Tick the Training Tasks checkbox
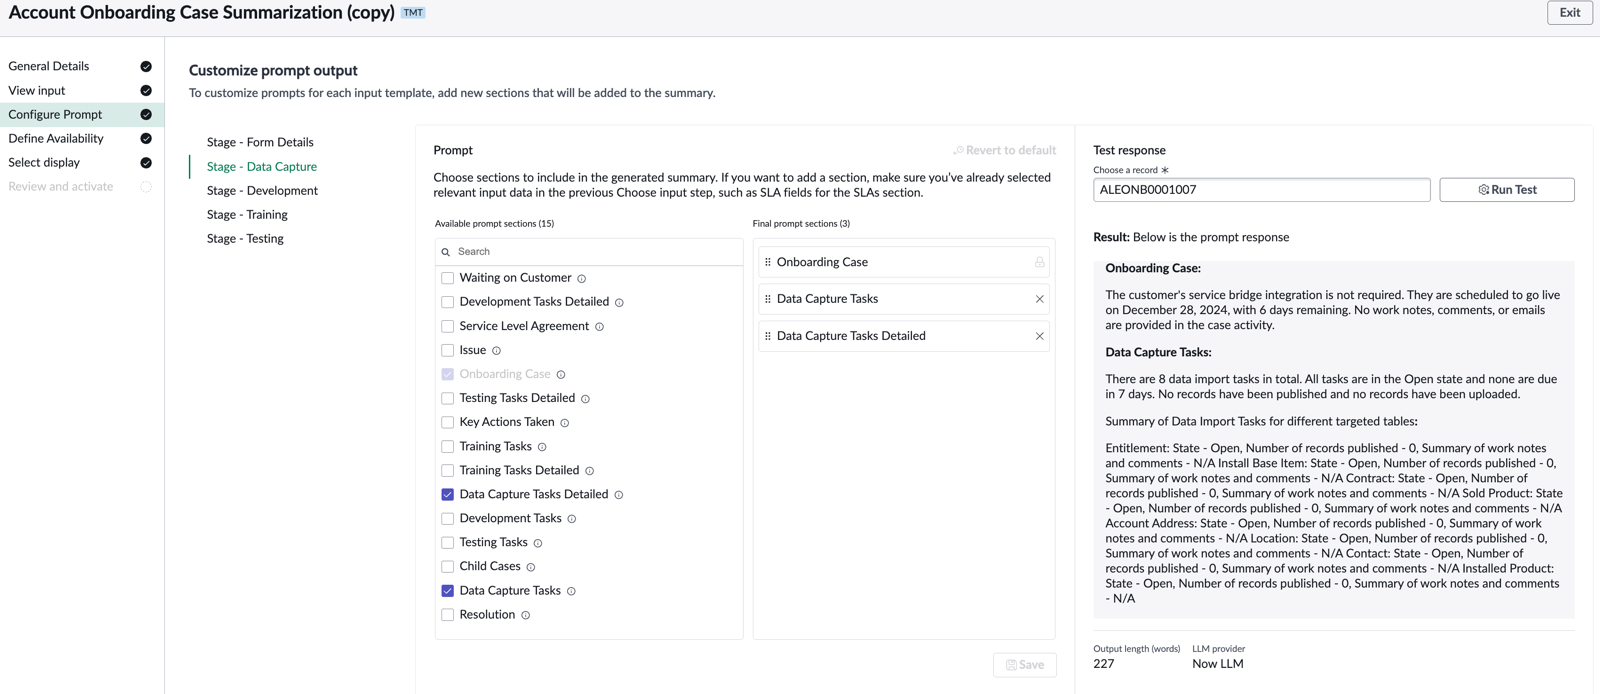Image resolution: width=1600 pixels, height=694 pixels. click(x=447, y=446)
